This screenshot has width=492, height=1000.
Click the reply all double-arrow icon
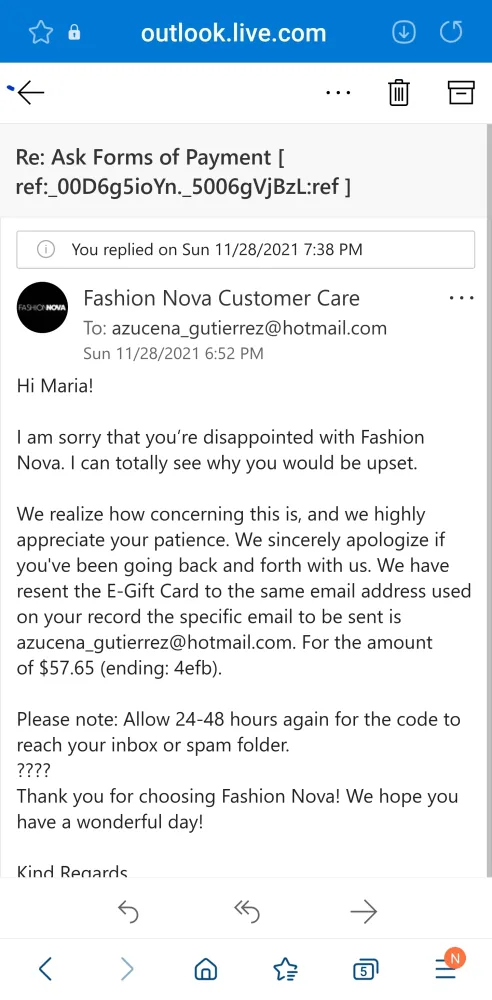246,913
